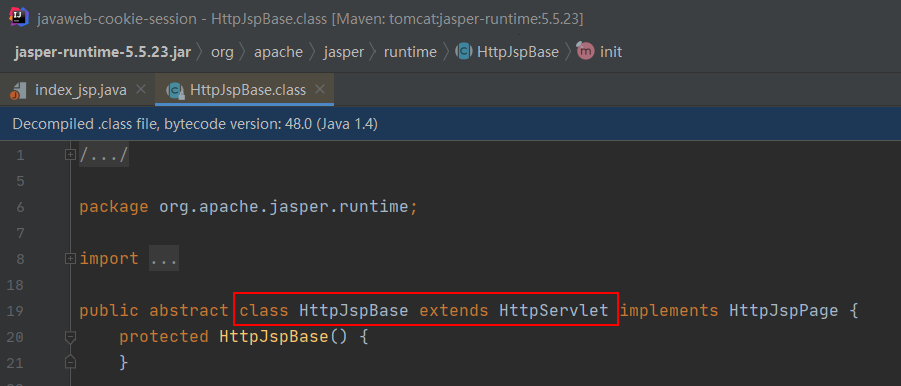Screen dimensions: 901x386
Task: Click the class file icon on HttpJspBase.class tab
Action: 175,90
